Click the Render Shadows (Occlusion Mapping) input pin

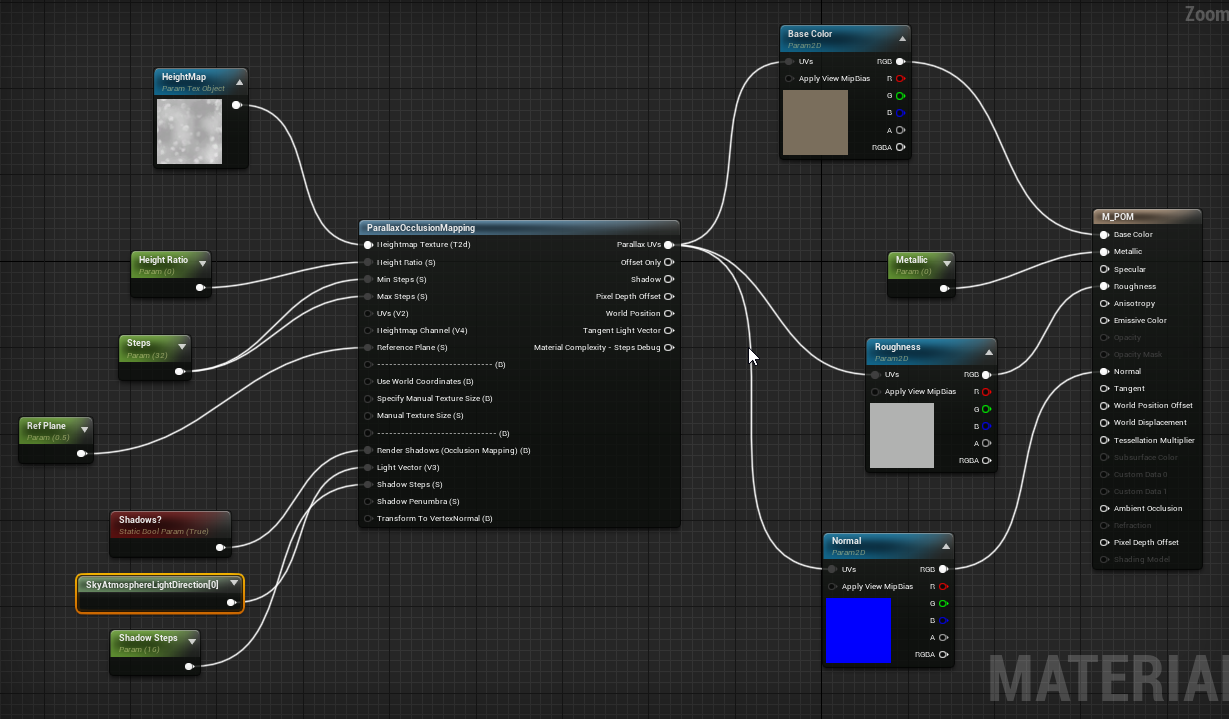368,451
